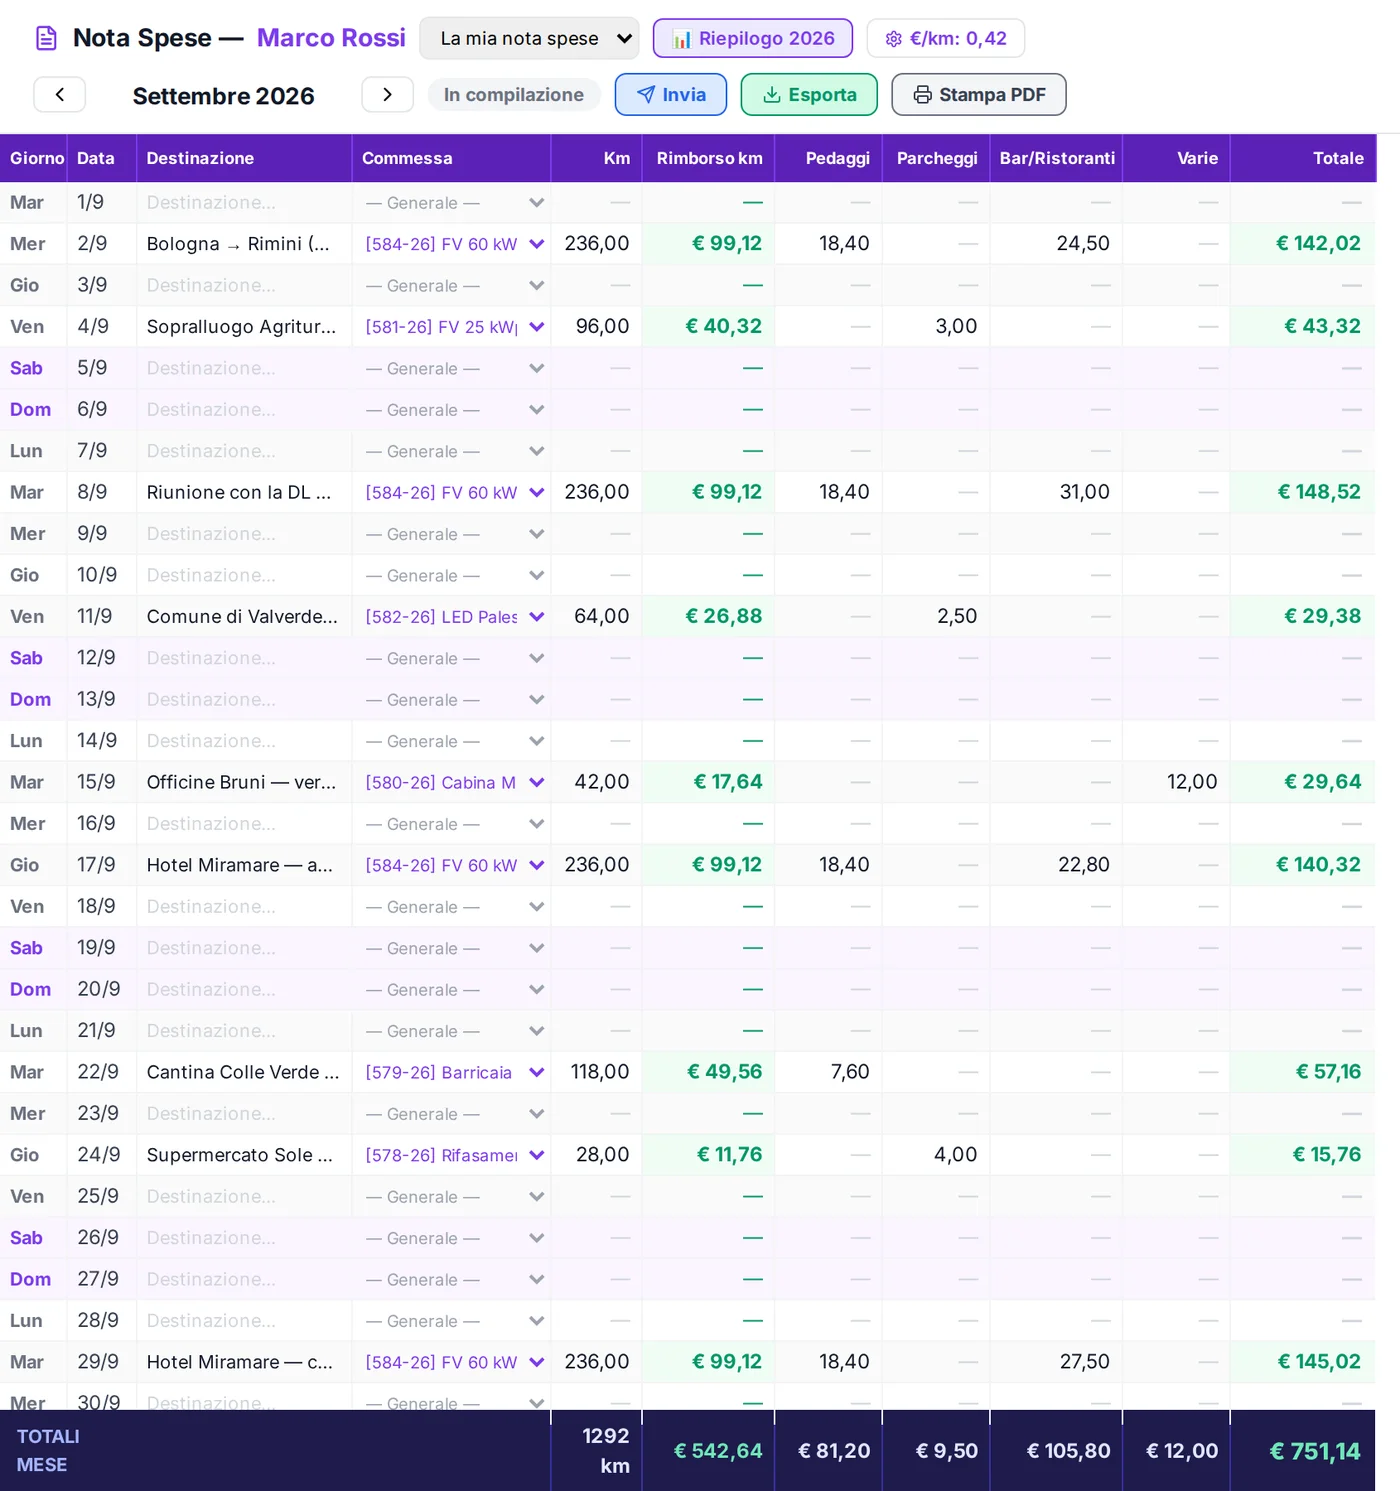Open Commessa dropdown for 22/9 row
This screenshot has width=1400, height=1491.
(x=454, y=1072)
